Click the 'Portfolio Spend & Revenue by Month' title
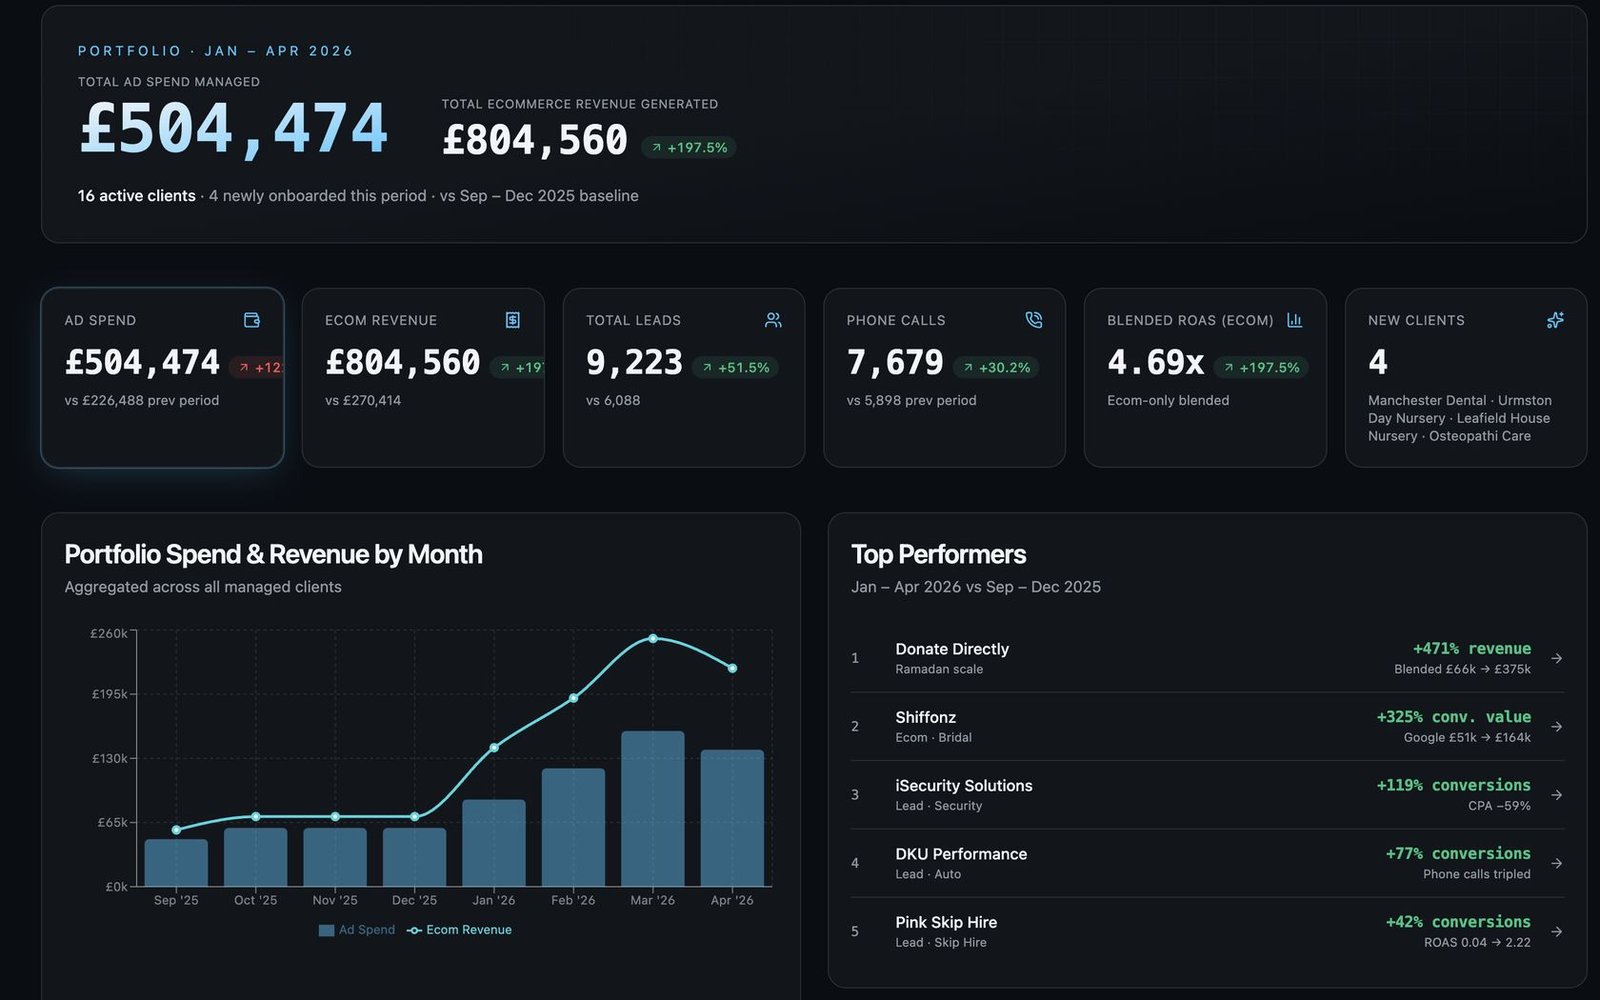 tap(273, 554)
